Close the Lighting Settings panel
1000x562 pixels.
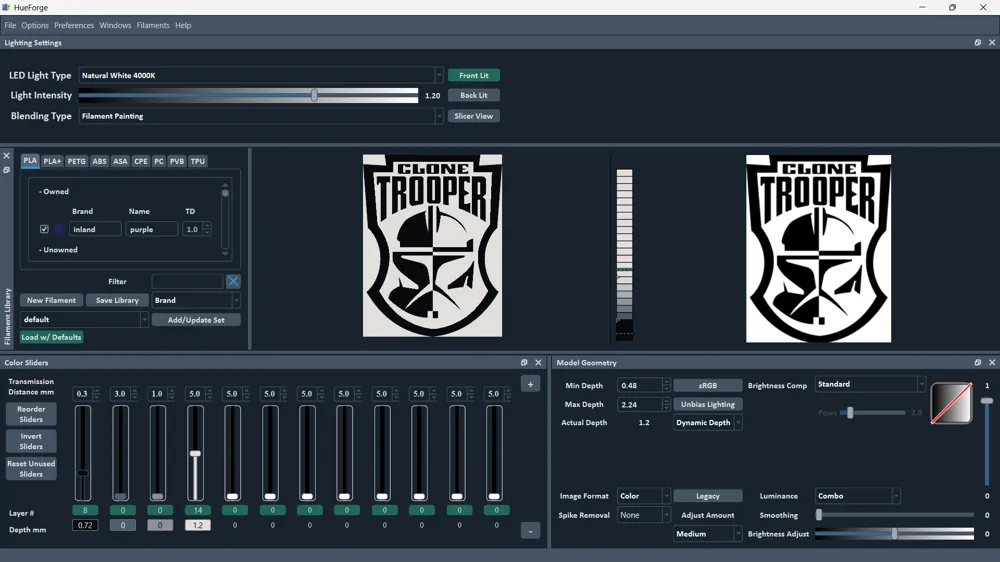click(992, 43)
